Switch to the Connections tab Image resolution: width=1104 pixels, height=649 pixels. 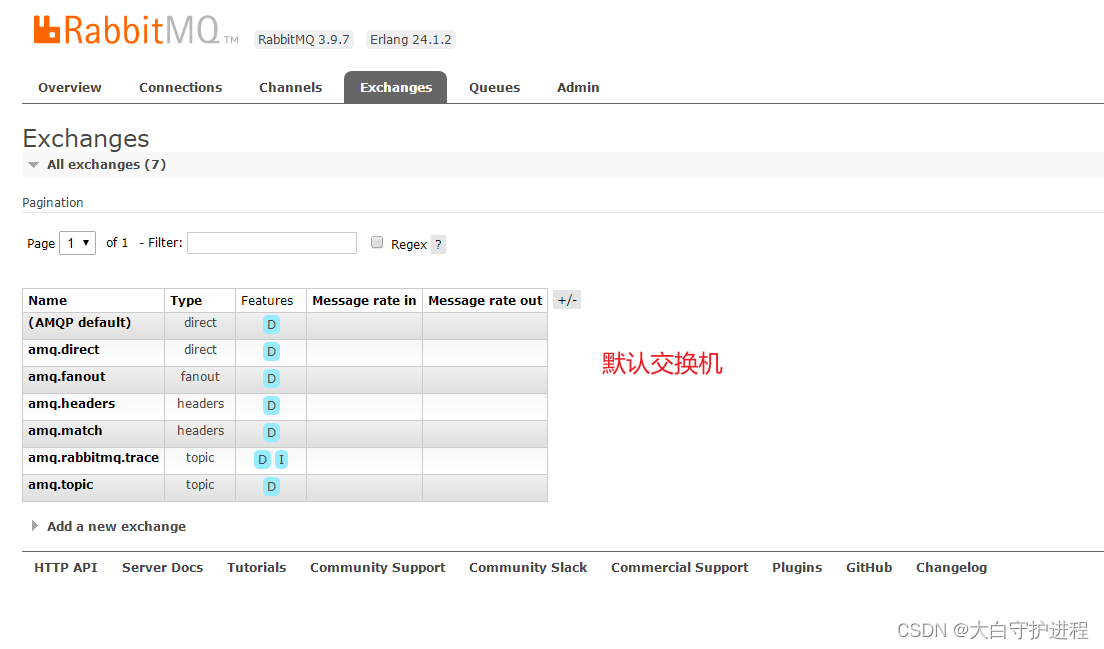point(180,87)
